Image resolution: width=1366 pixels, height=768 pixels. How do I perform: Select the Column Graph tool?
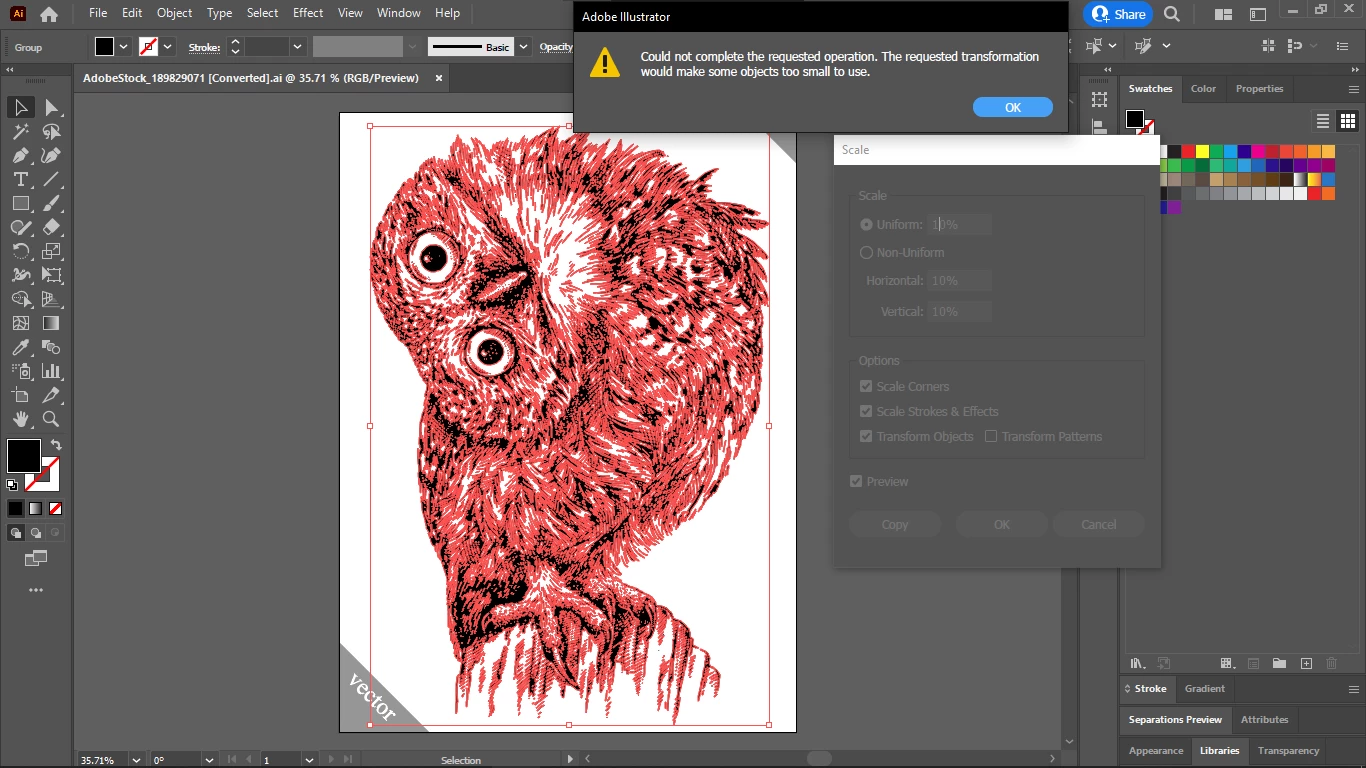(51, 371)
